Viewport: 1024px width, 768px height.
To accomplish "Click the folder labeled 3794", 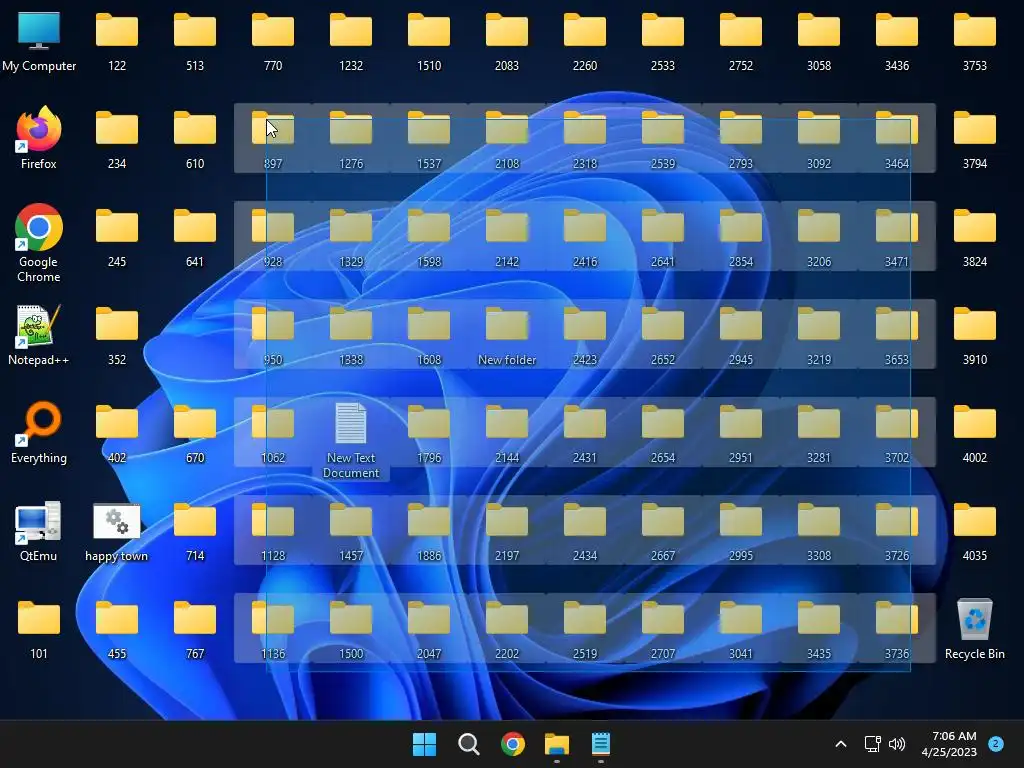I will tap(974, 138).
